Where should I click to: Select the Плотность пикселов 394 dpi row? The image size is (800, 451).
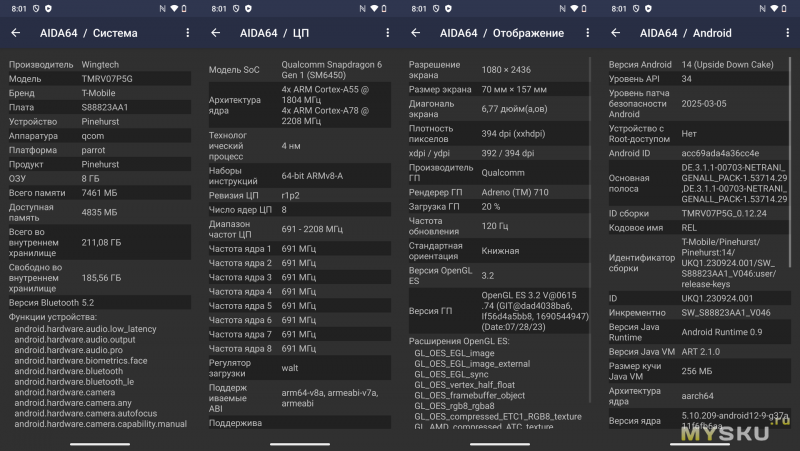tap(498, 134)
